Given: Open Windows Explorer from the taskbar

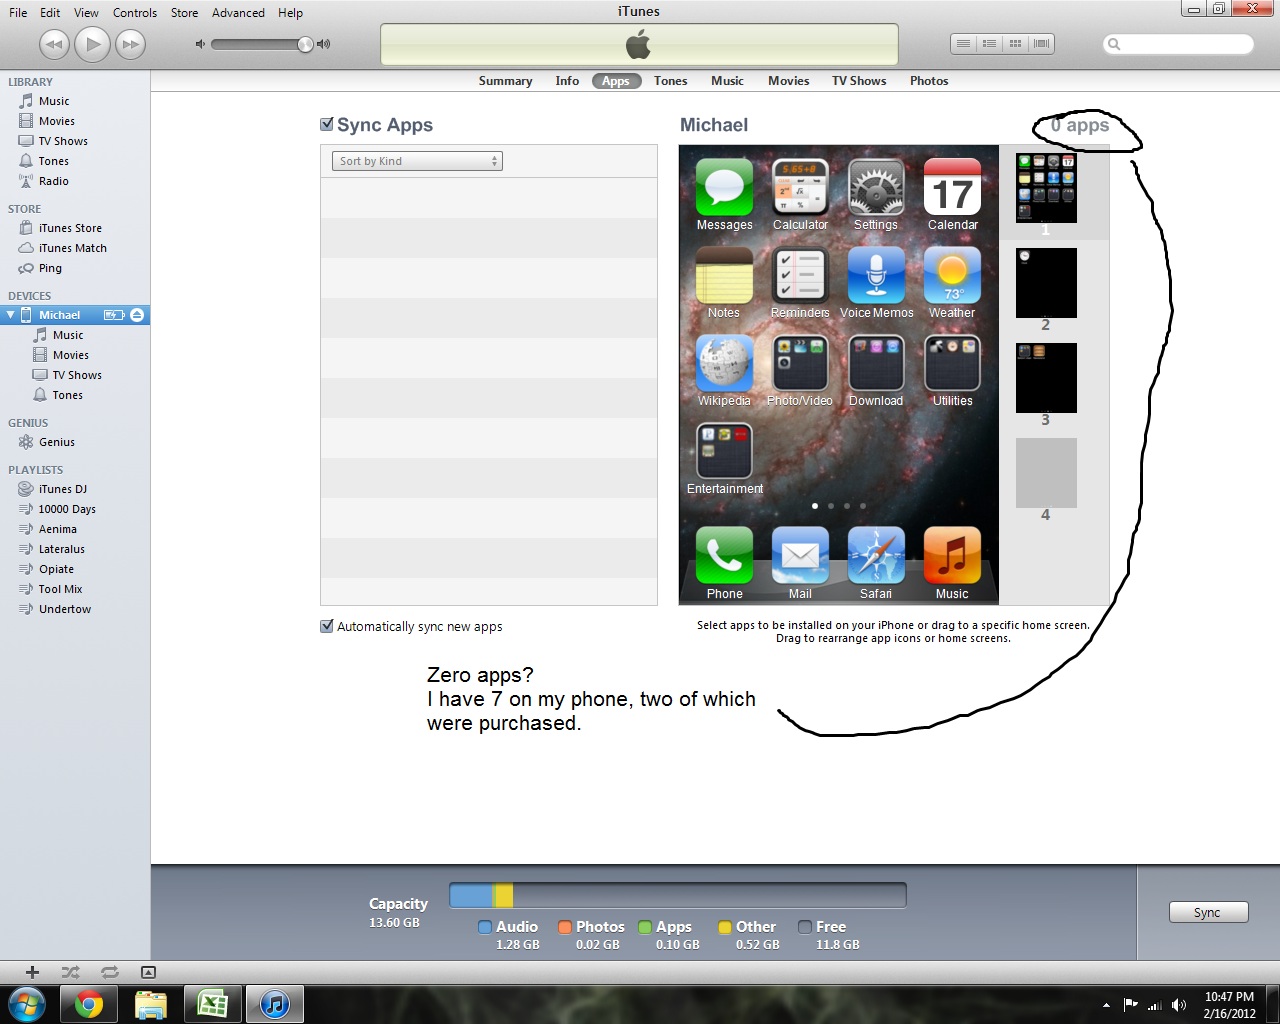Looking at the screenshot, I should (x=151, y=1004).
